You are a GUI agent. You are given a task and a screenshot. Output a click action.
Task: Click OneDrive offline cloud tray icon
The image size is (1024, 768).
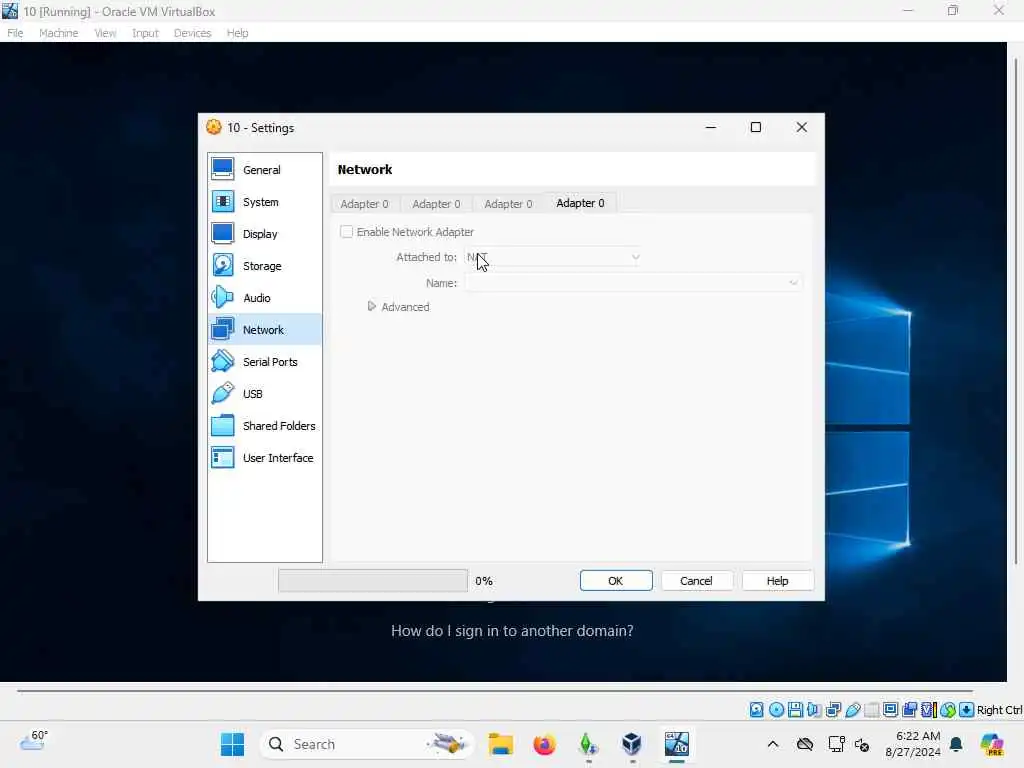coord(805,744)
